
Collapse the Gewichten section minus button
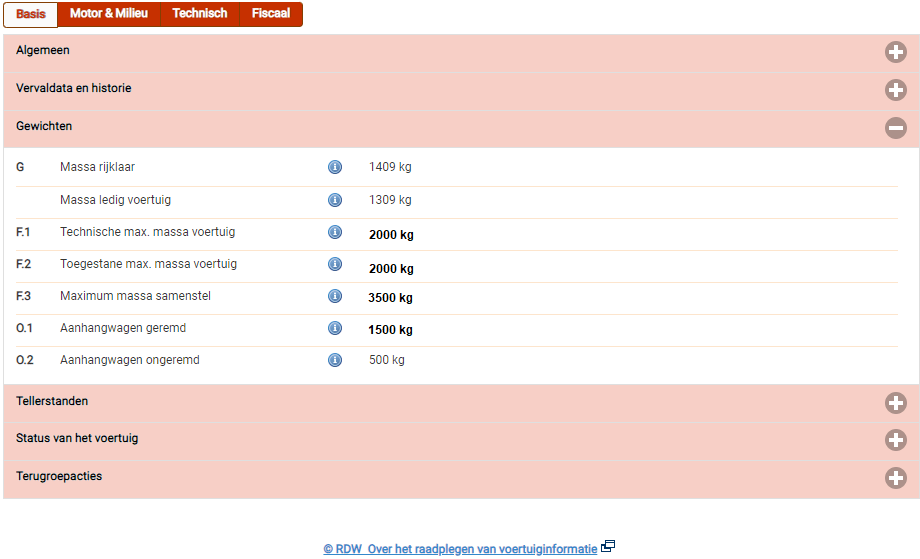click(x=895, y=128)
